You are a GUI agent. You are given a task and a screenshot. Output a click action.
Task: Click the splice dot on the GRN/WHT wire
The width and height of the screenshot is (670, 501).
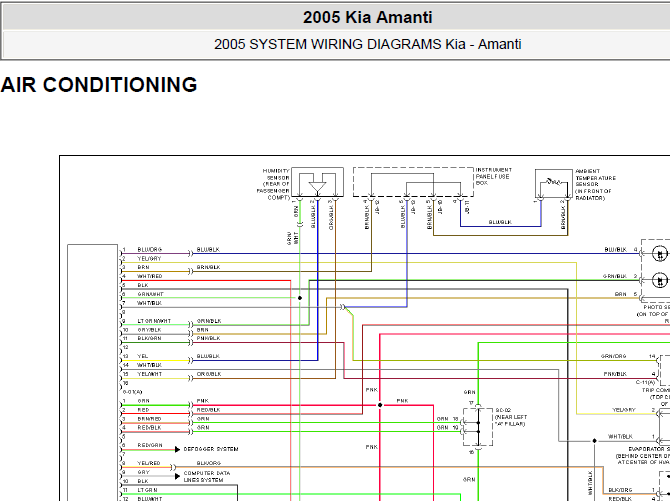click(x=300, y=298)
